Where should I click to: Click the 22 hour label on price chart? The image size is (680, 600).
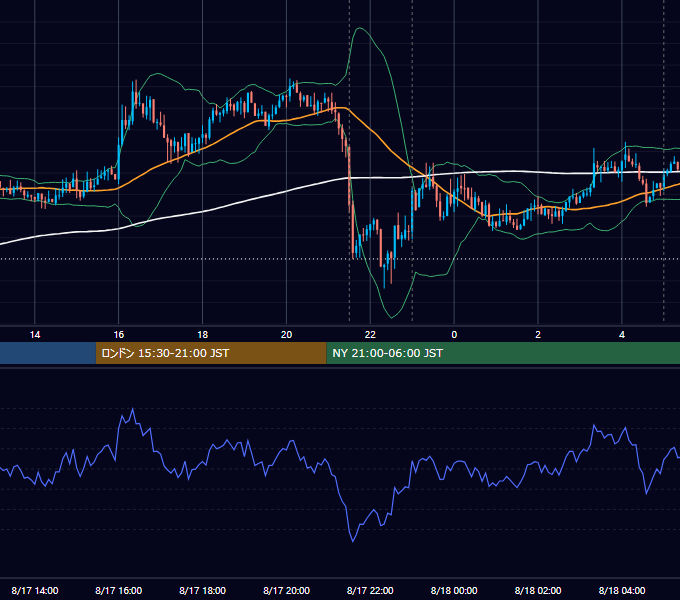[370, 335]
